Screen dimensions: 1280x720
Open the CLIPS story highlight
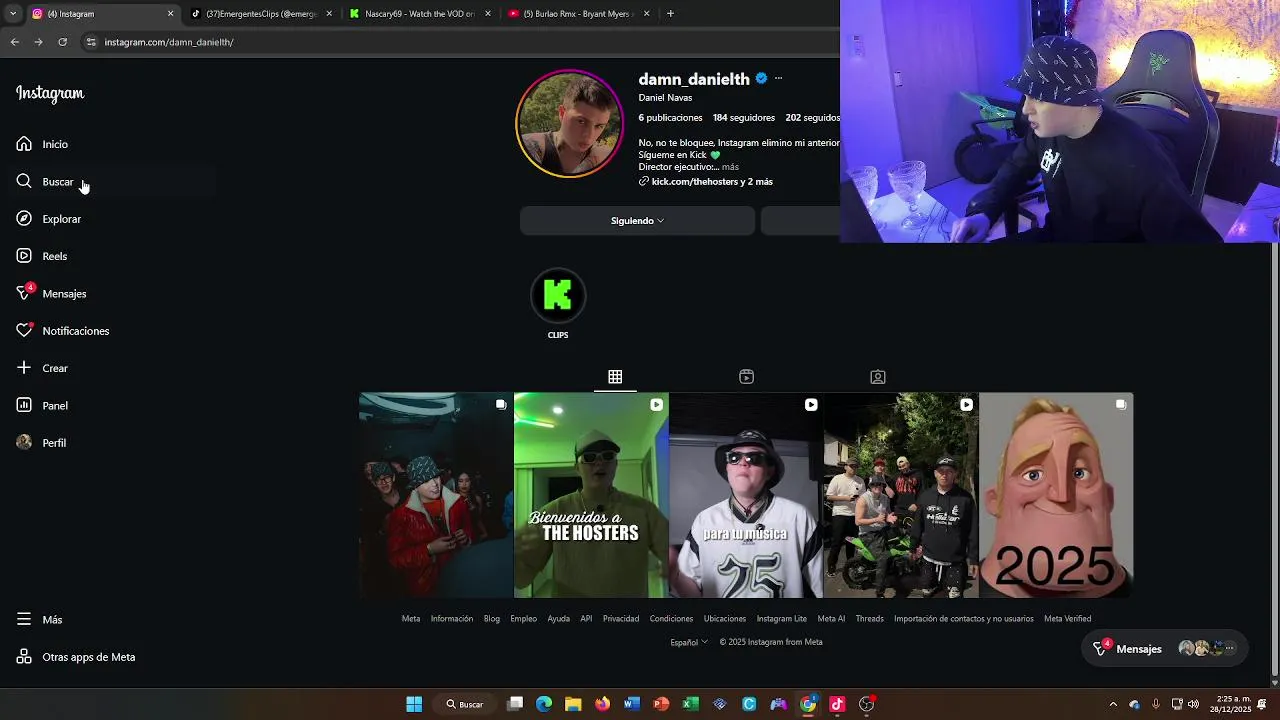point(558,304)
